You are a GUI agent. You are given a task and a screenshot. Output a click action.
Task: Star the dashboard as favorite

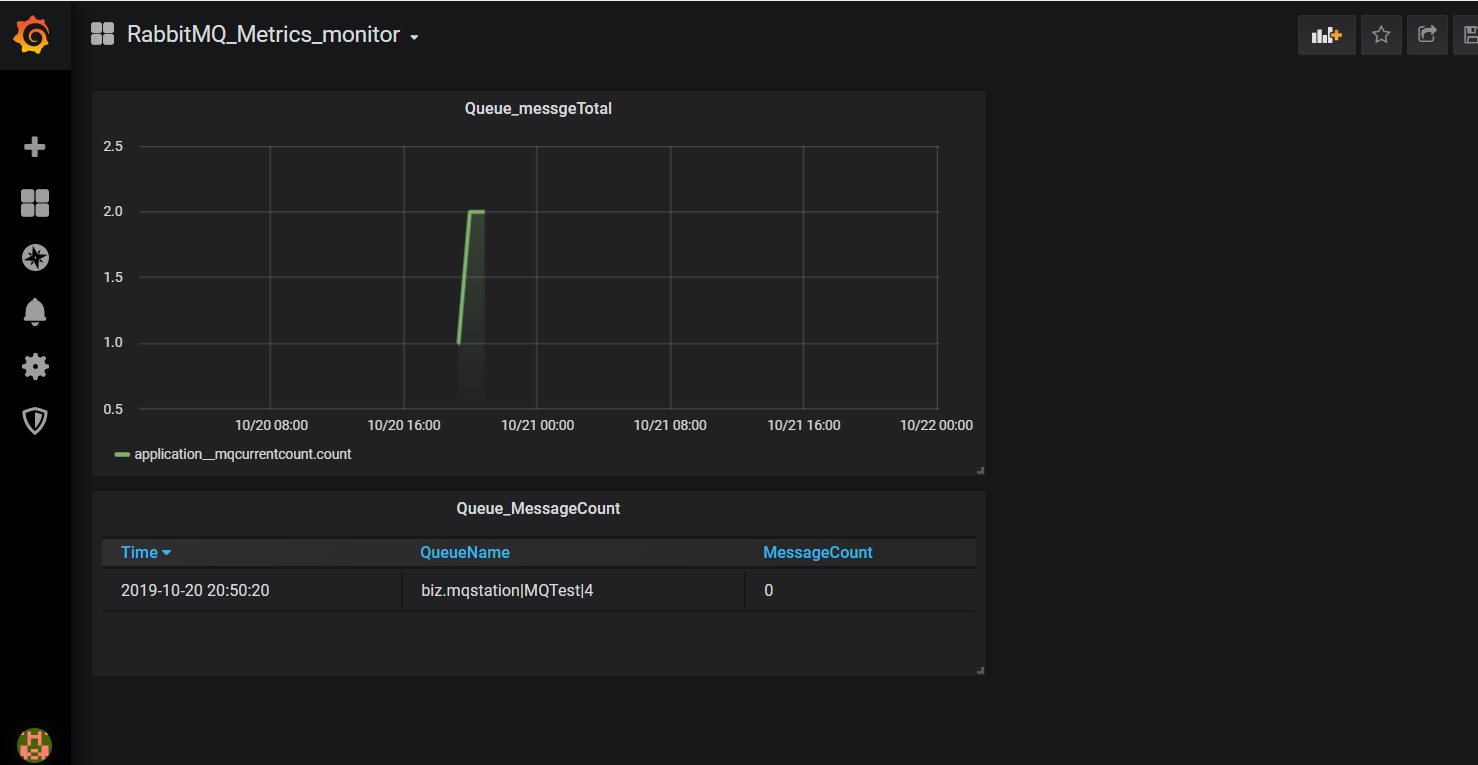(x=1381, y=35)
